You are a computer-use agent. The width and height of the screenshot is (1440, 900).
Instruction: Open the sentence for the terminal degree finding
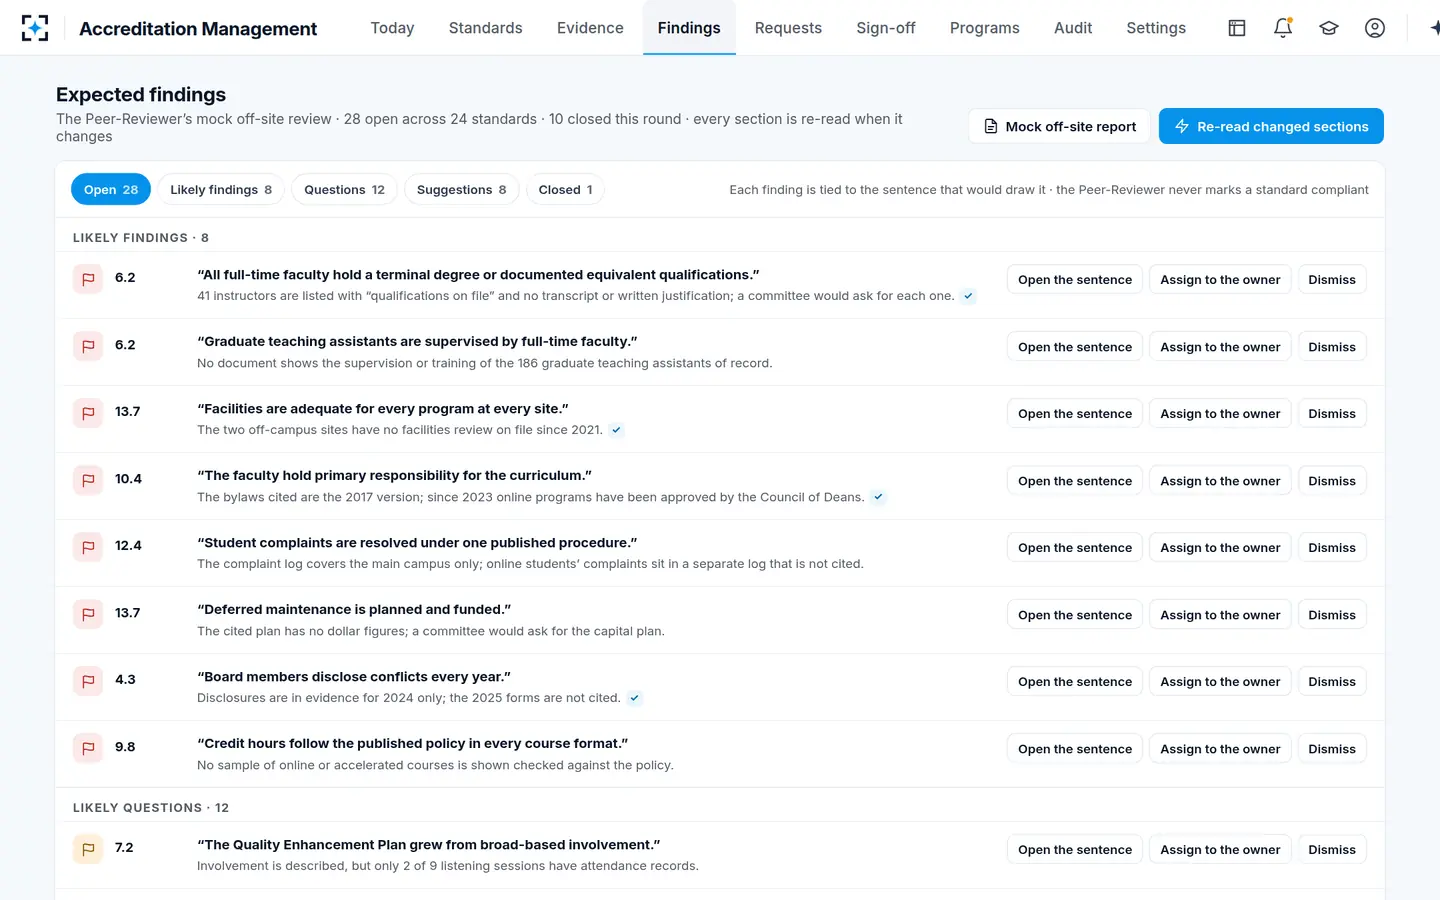[x=1075, y=280]
